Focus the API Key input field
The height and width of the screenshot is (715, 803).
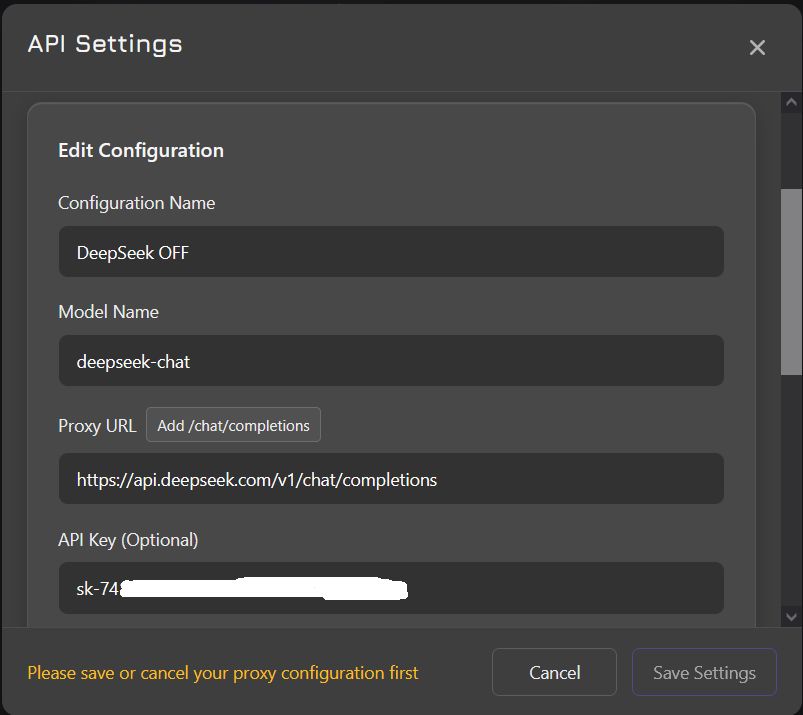click(x=560, y=588)
